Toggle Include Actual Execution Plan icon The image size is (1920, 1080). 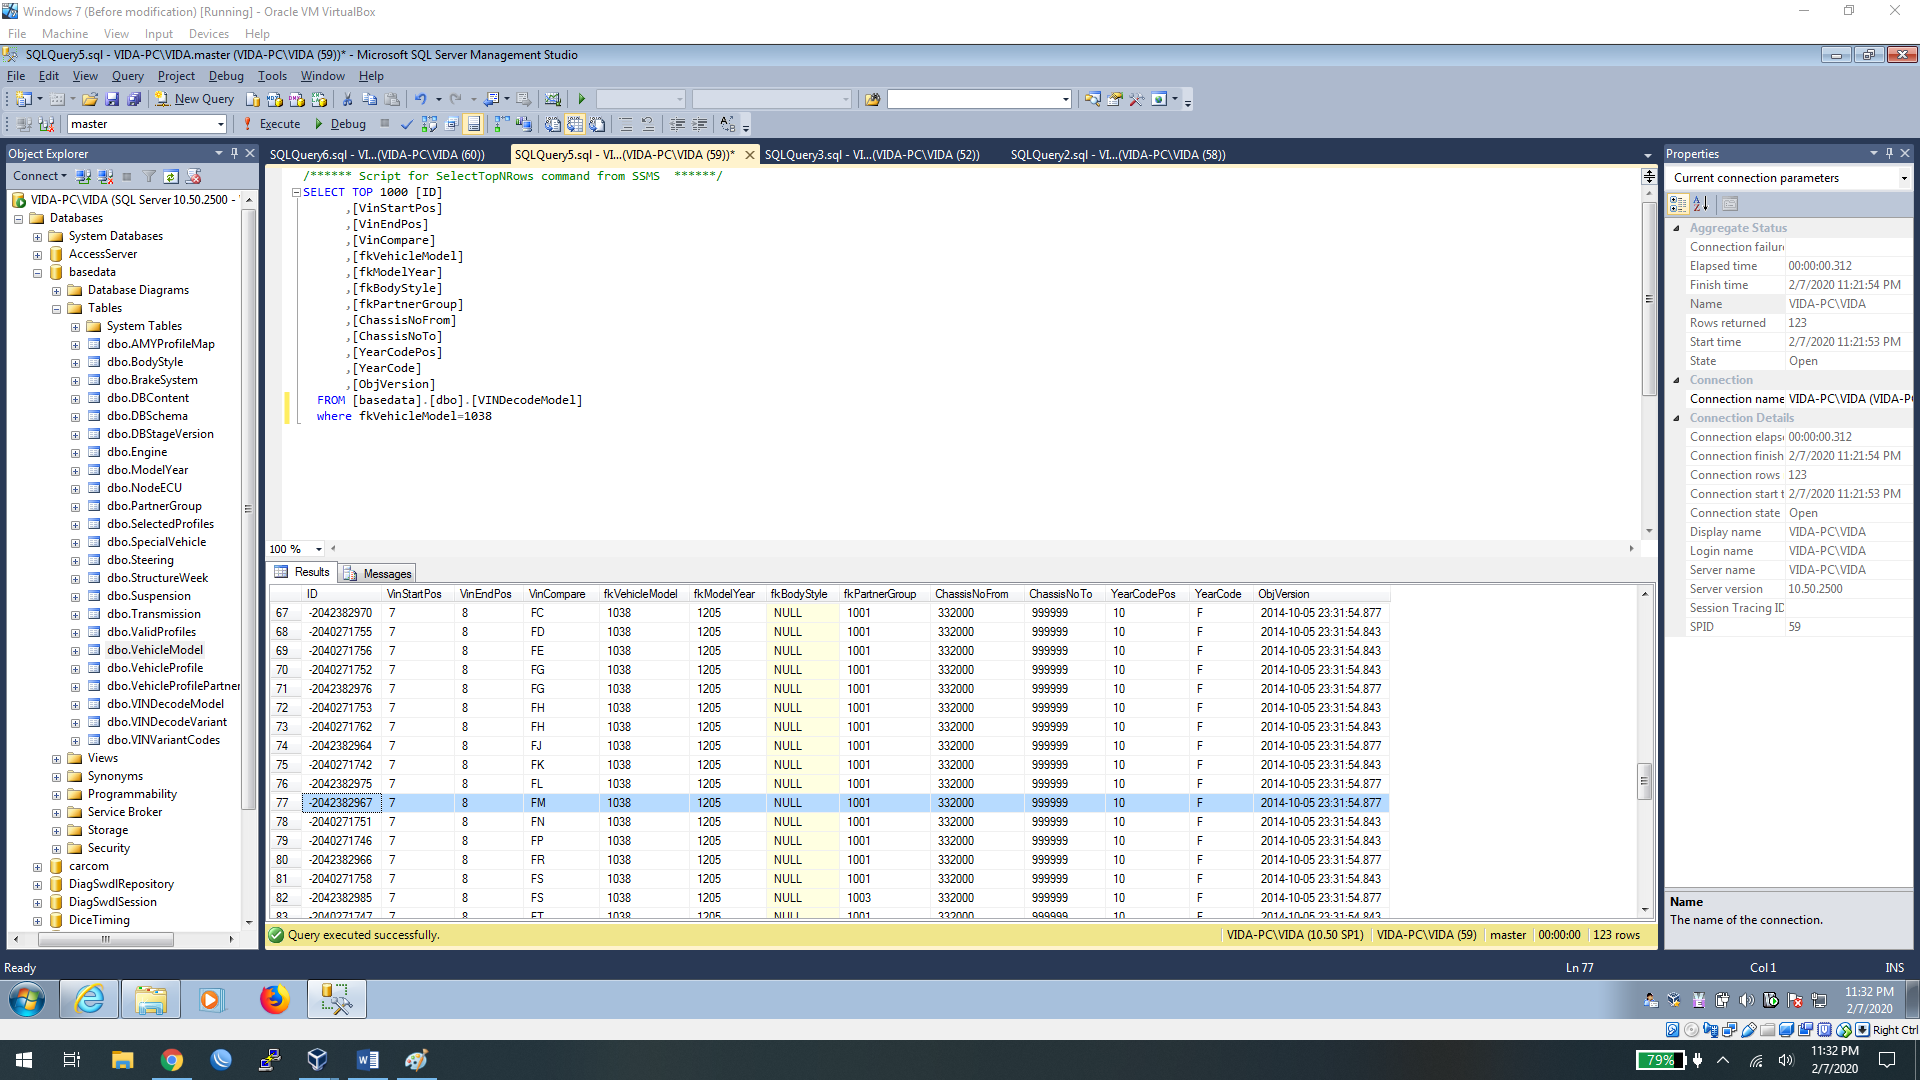tap(500, 124)
